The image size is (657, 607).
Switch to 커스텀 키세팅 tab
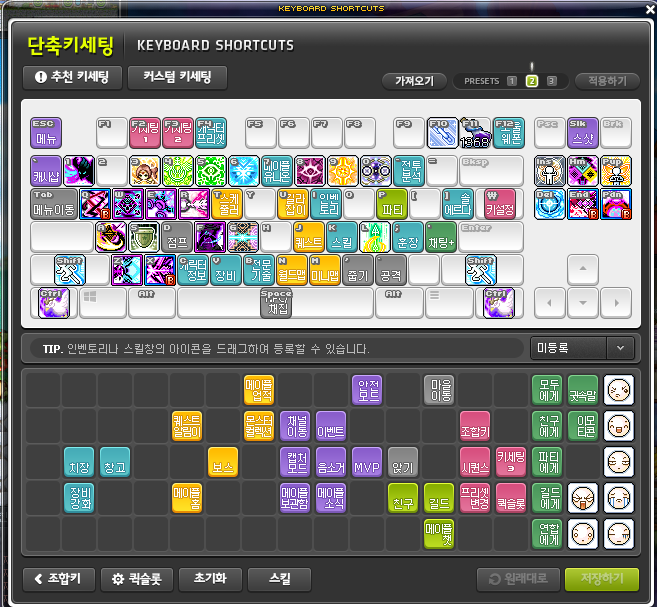tap(177, 77)
